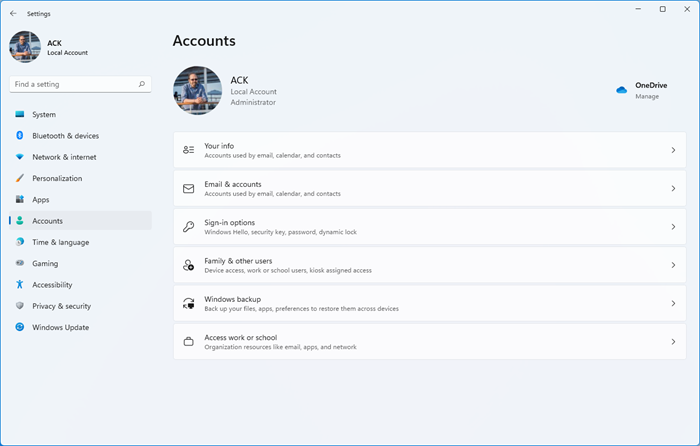Click the small ACK avatar in sidebar

click(25, 47)
